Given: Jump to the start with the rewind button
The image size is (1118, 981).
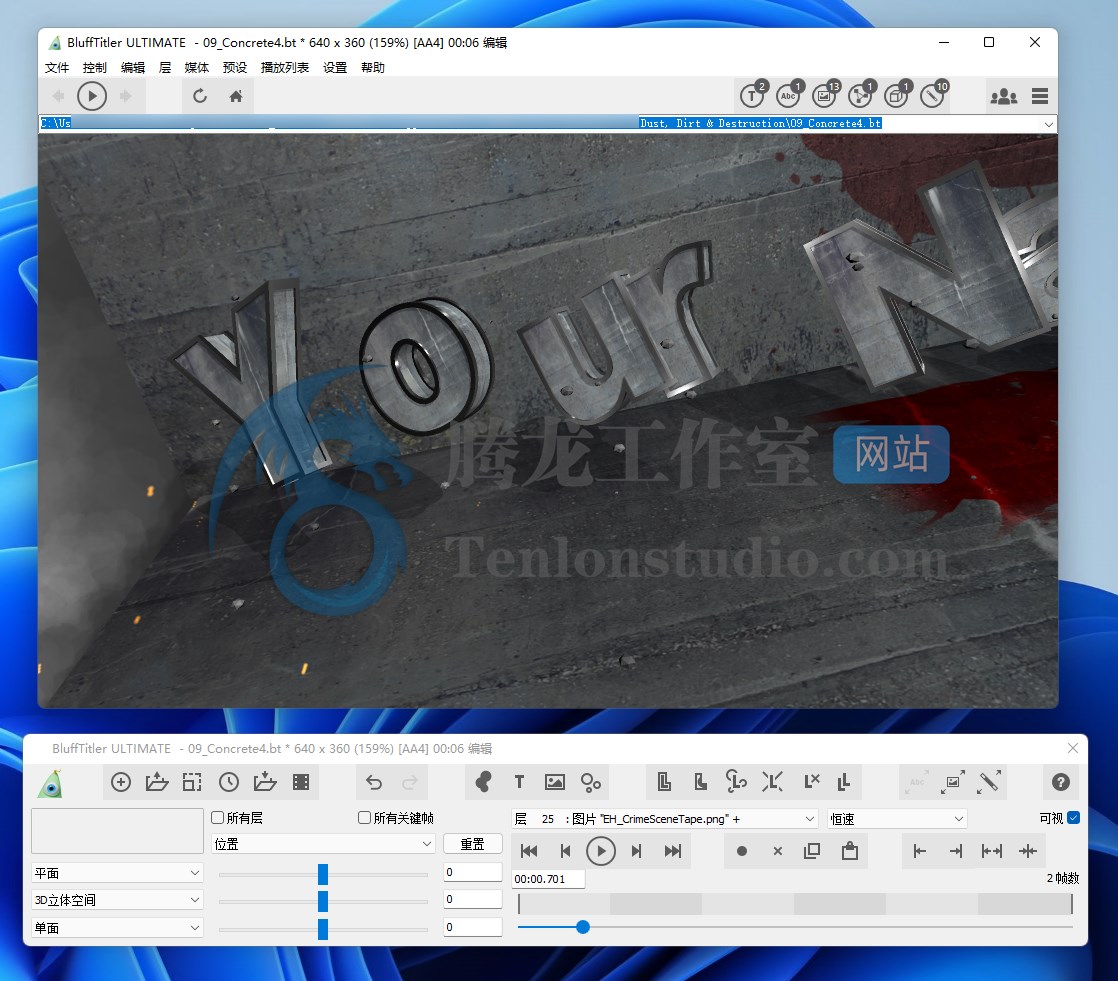Looking at the screenshot, I should coord(529,851).
